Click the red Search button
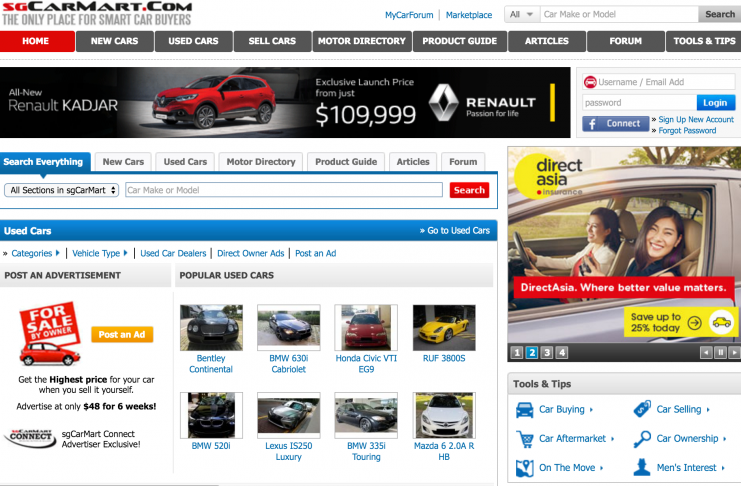741x486 pixels. point(469,190)
